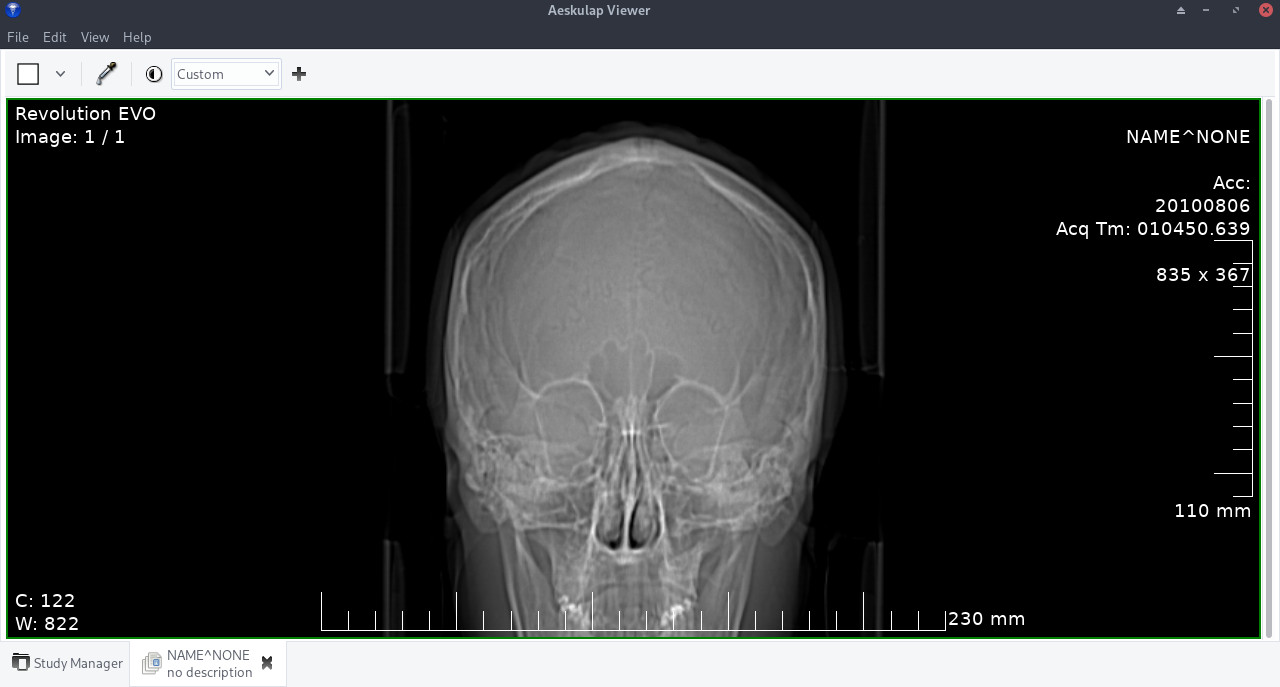1280x687 pixels.
Task: Maximize the Aeskulap Viewer window
Action: pos(1237,11)
